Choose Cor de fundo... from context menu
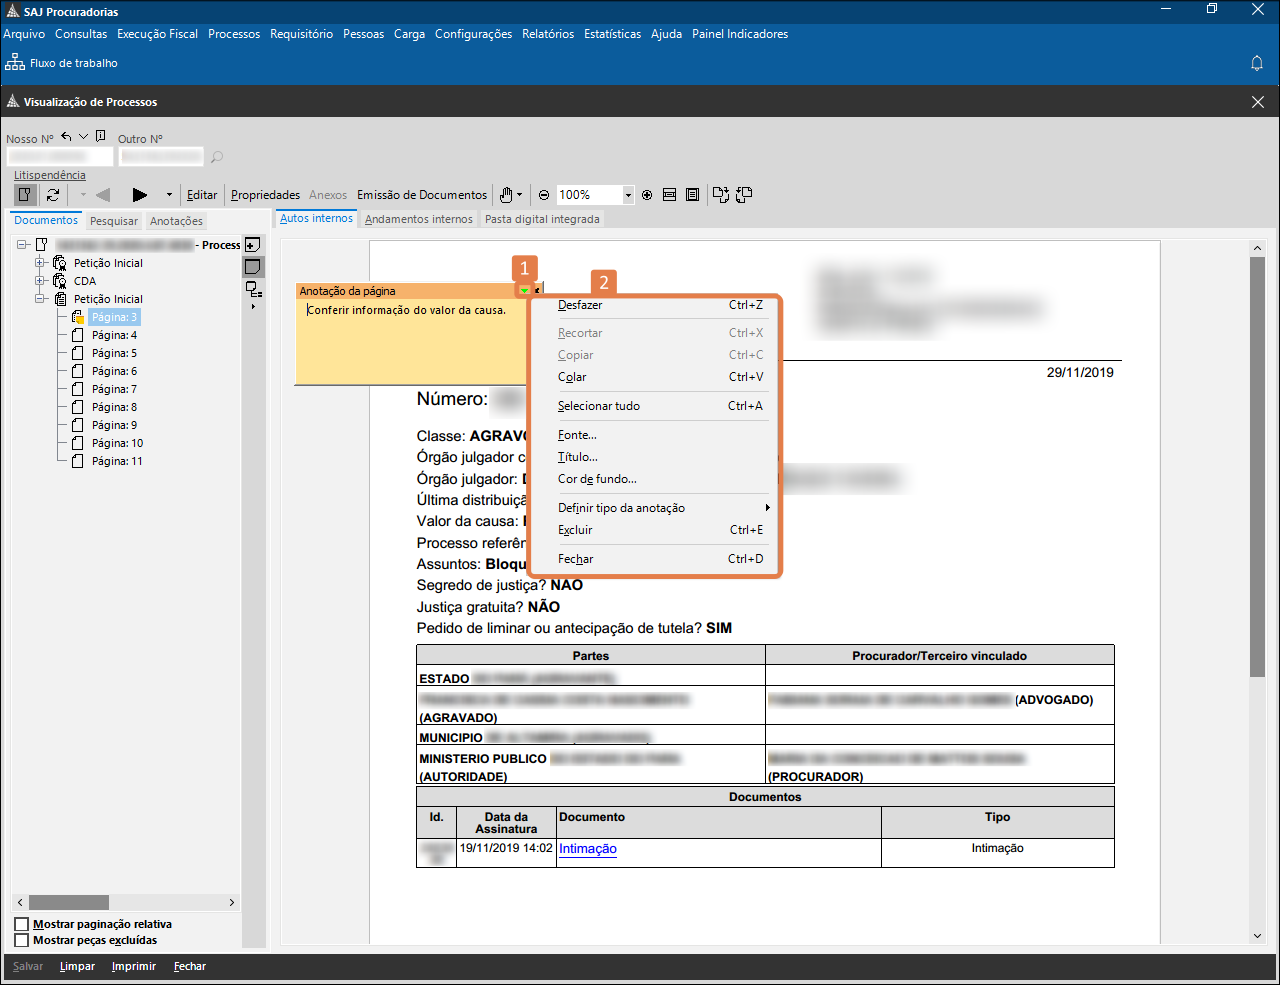Screen dimensions: 1280x985 click(597, 479)
